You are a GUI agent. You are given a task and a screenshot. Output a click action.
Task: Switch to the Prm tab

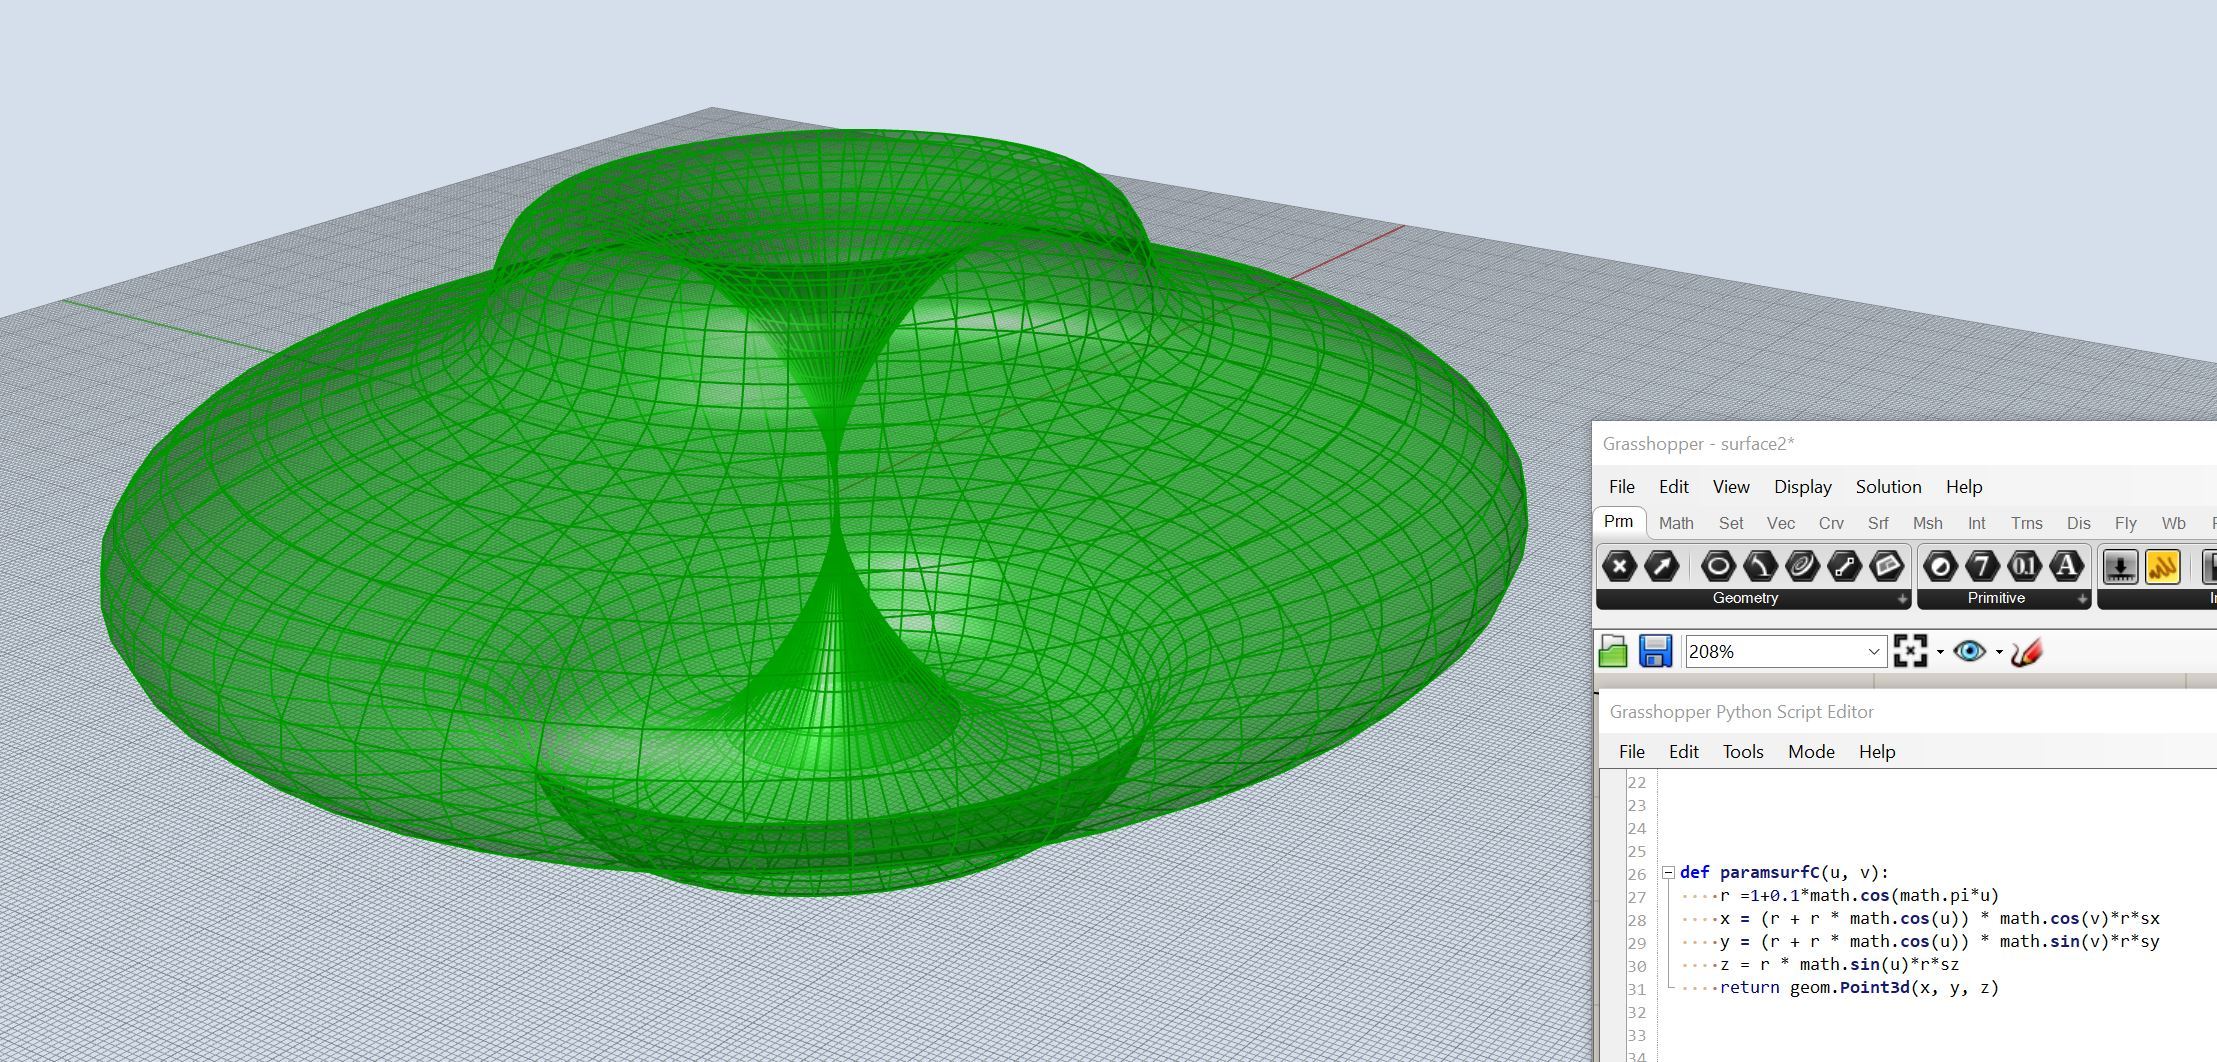pos(1619,522)
